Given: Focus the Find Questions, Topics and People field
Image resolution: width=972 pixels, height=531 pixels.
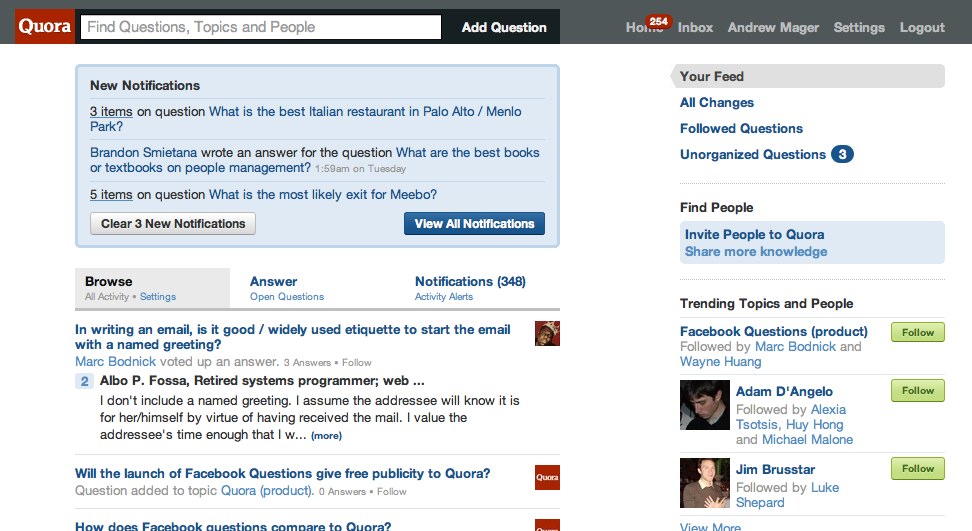Looking at the screenshot, I should point(261,27).
